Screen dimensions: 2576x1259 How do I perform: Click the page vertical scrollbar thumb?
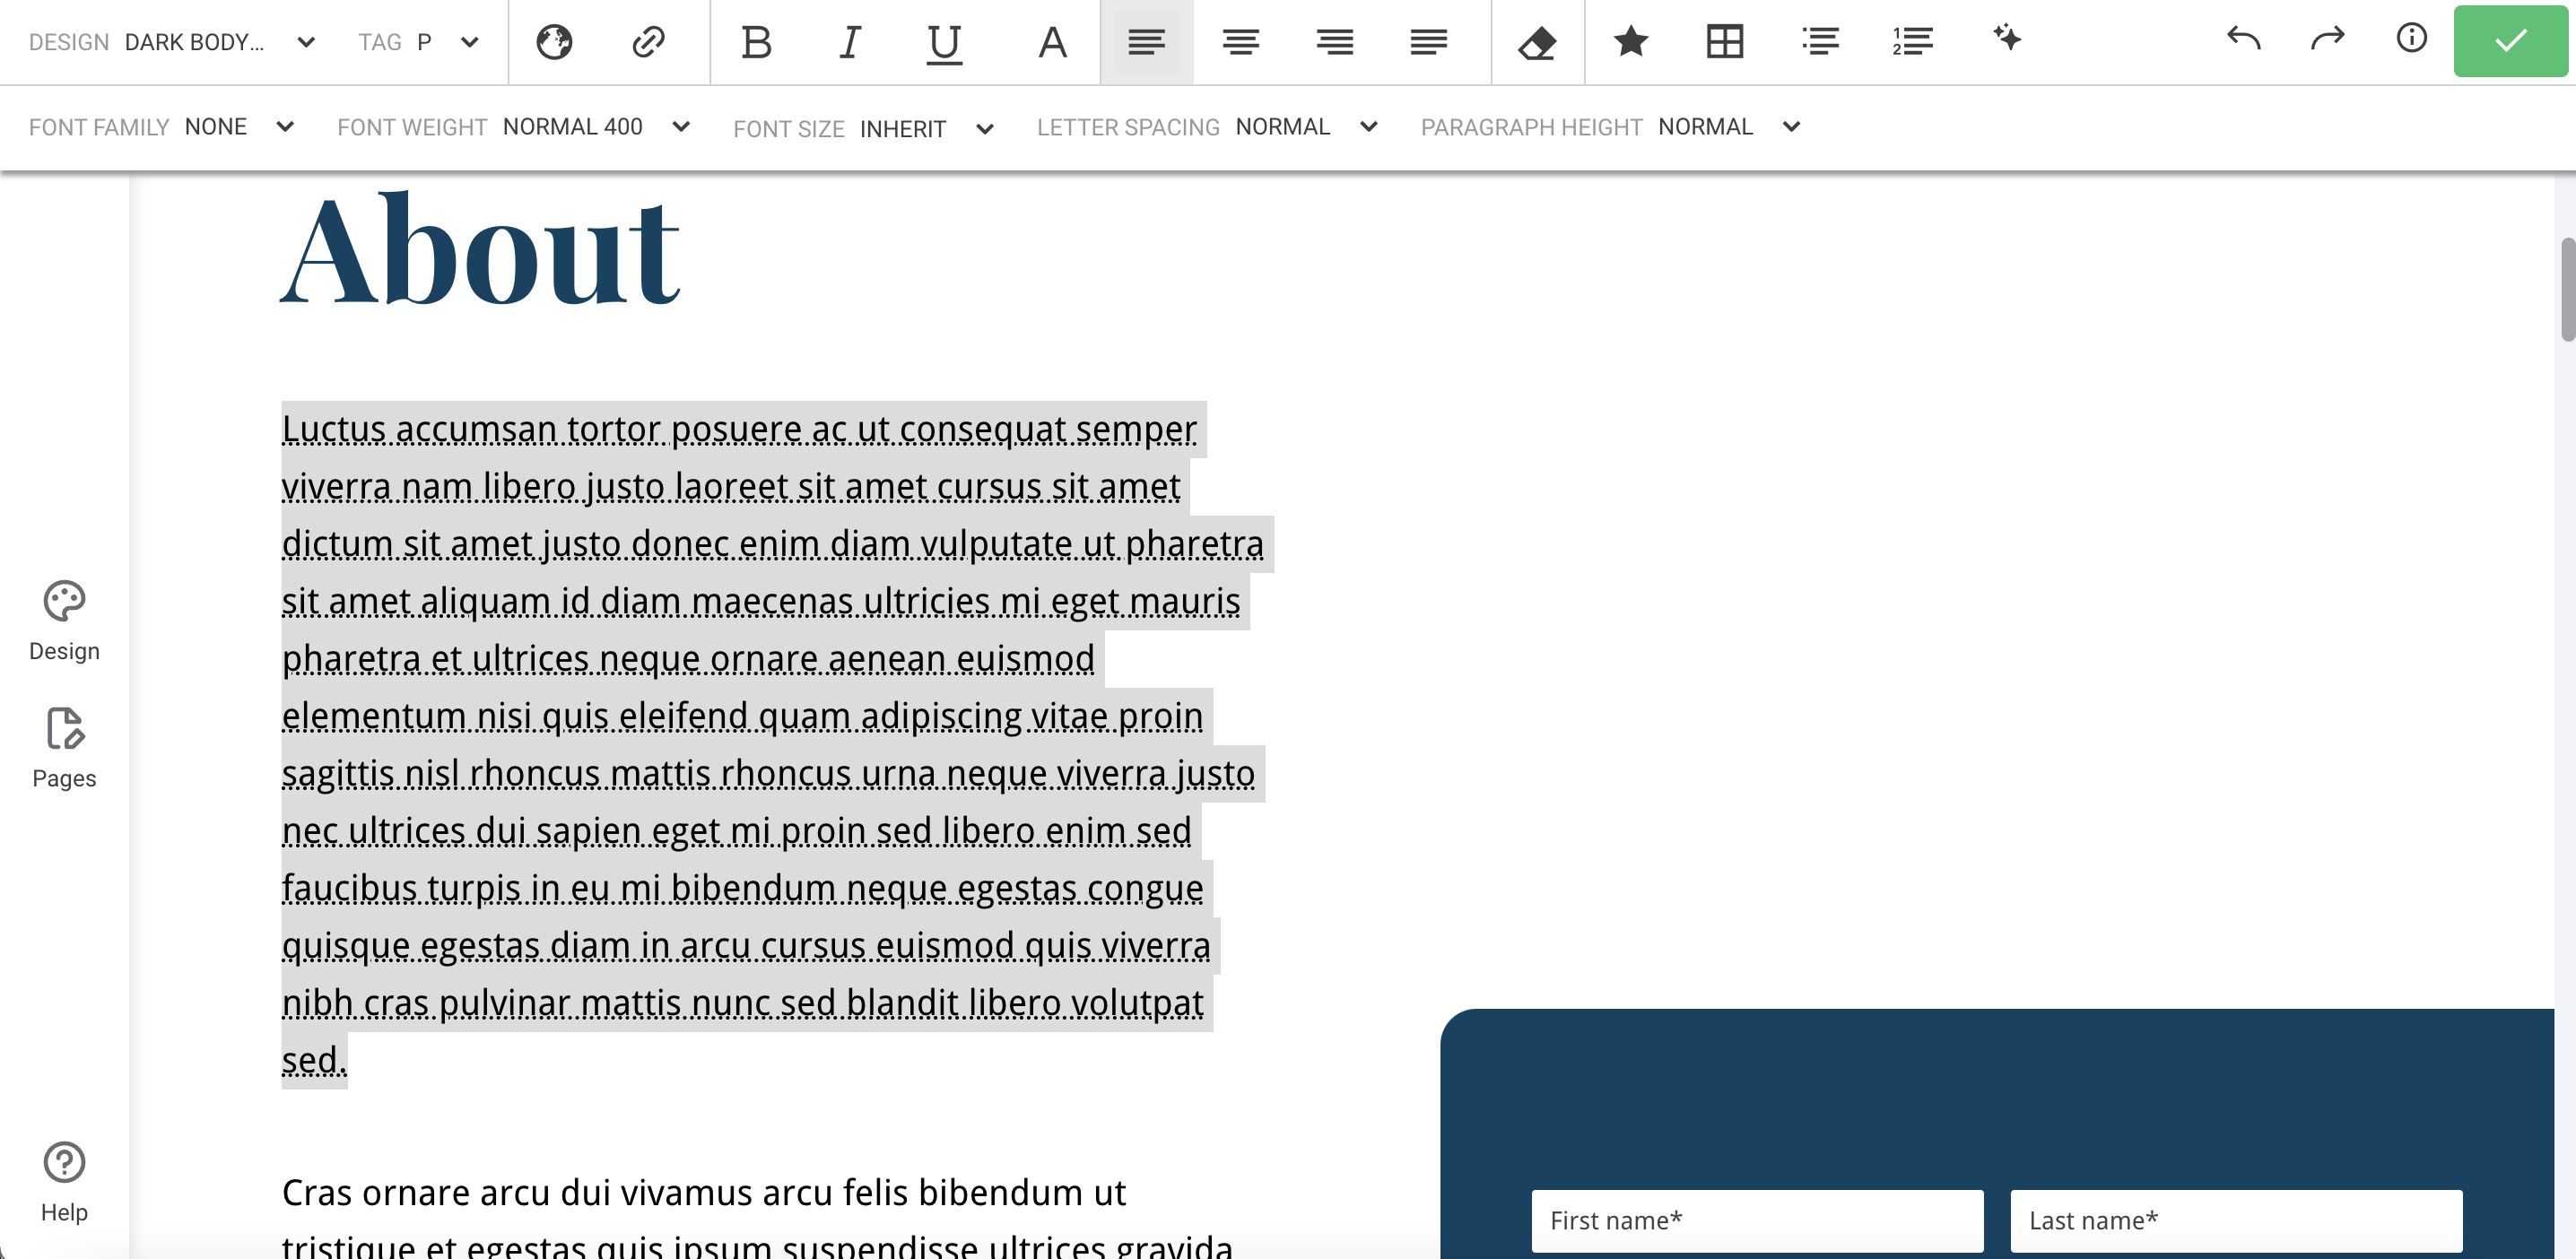[2567, 290]
